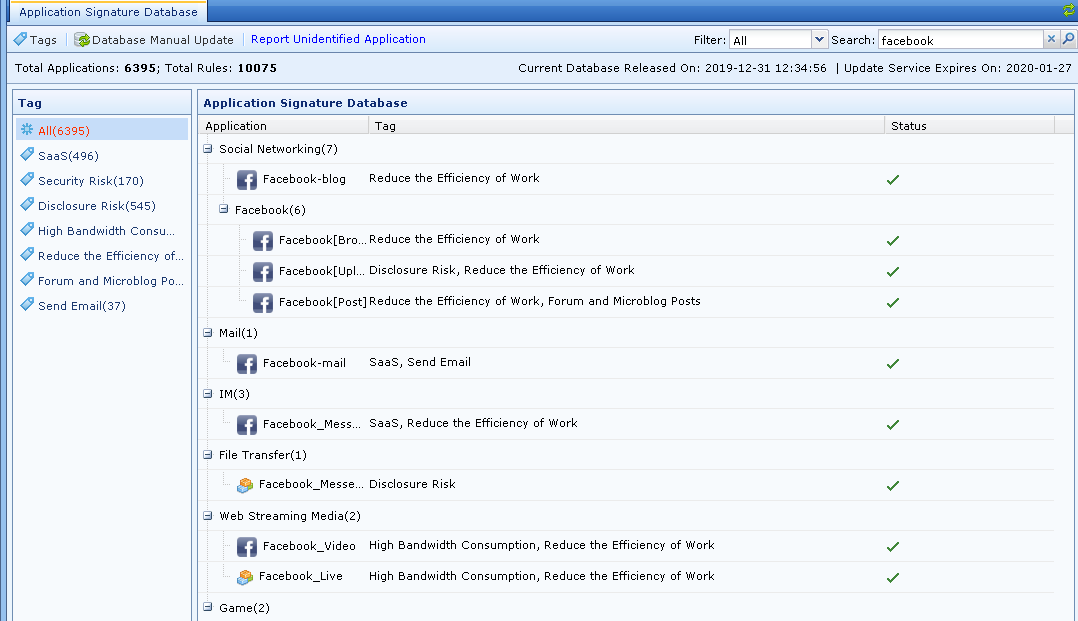Collapse the Social Networking(7) group
Viewport: 1078px width, 621px height.
(208, 149)
